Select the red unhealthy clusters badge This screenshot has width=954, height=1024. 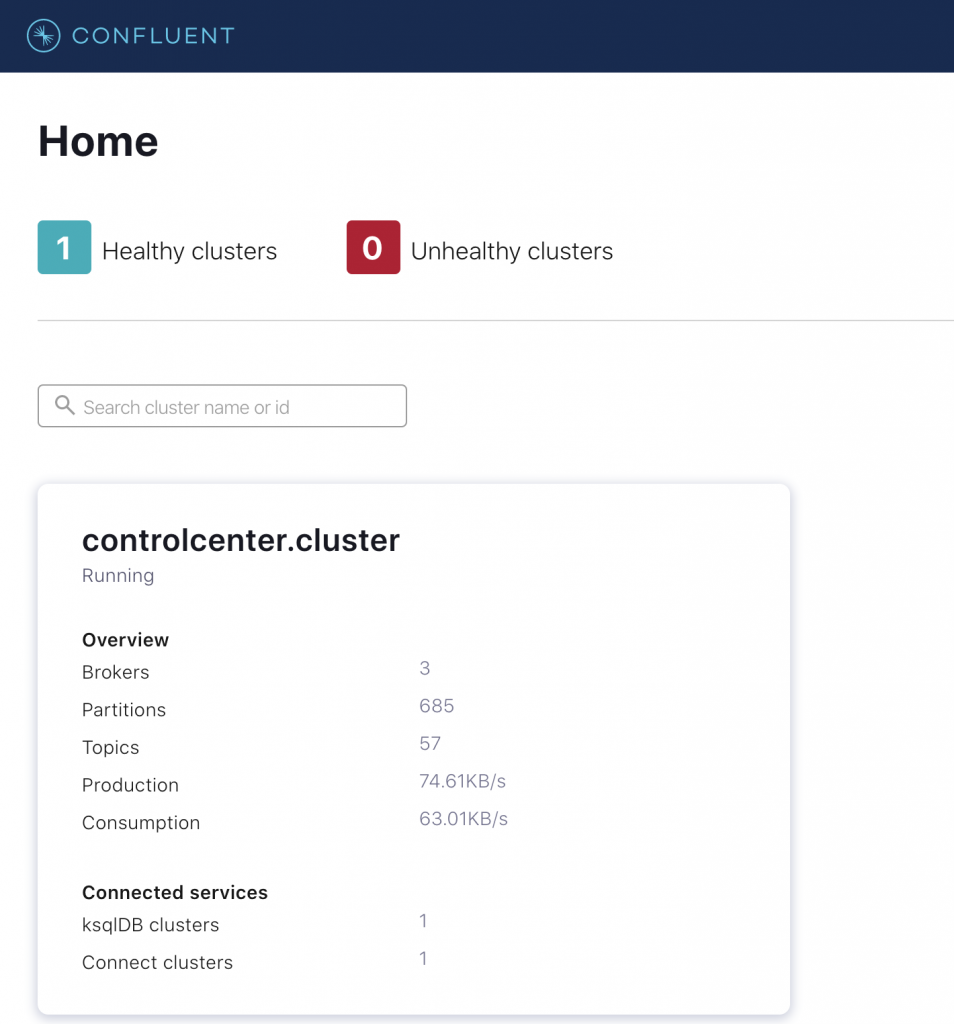(372, 247)
